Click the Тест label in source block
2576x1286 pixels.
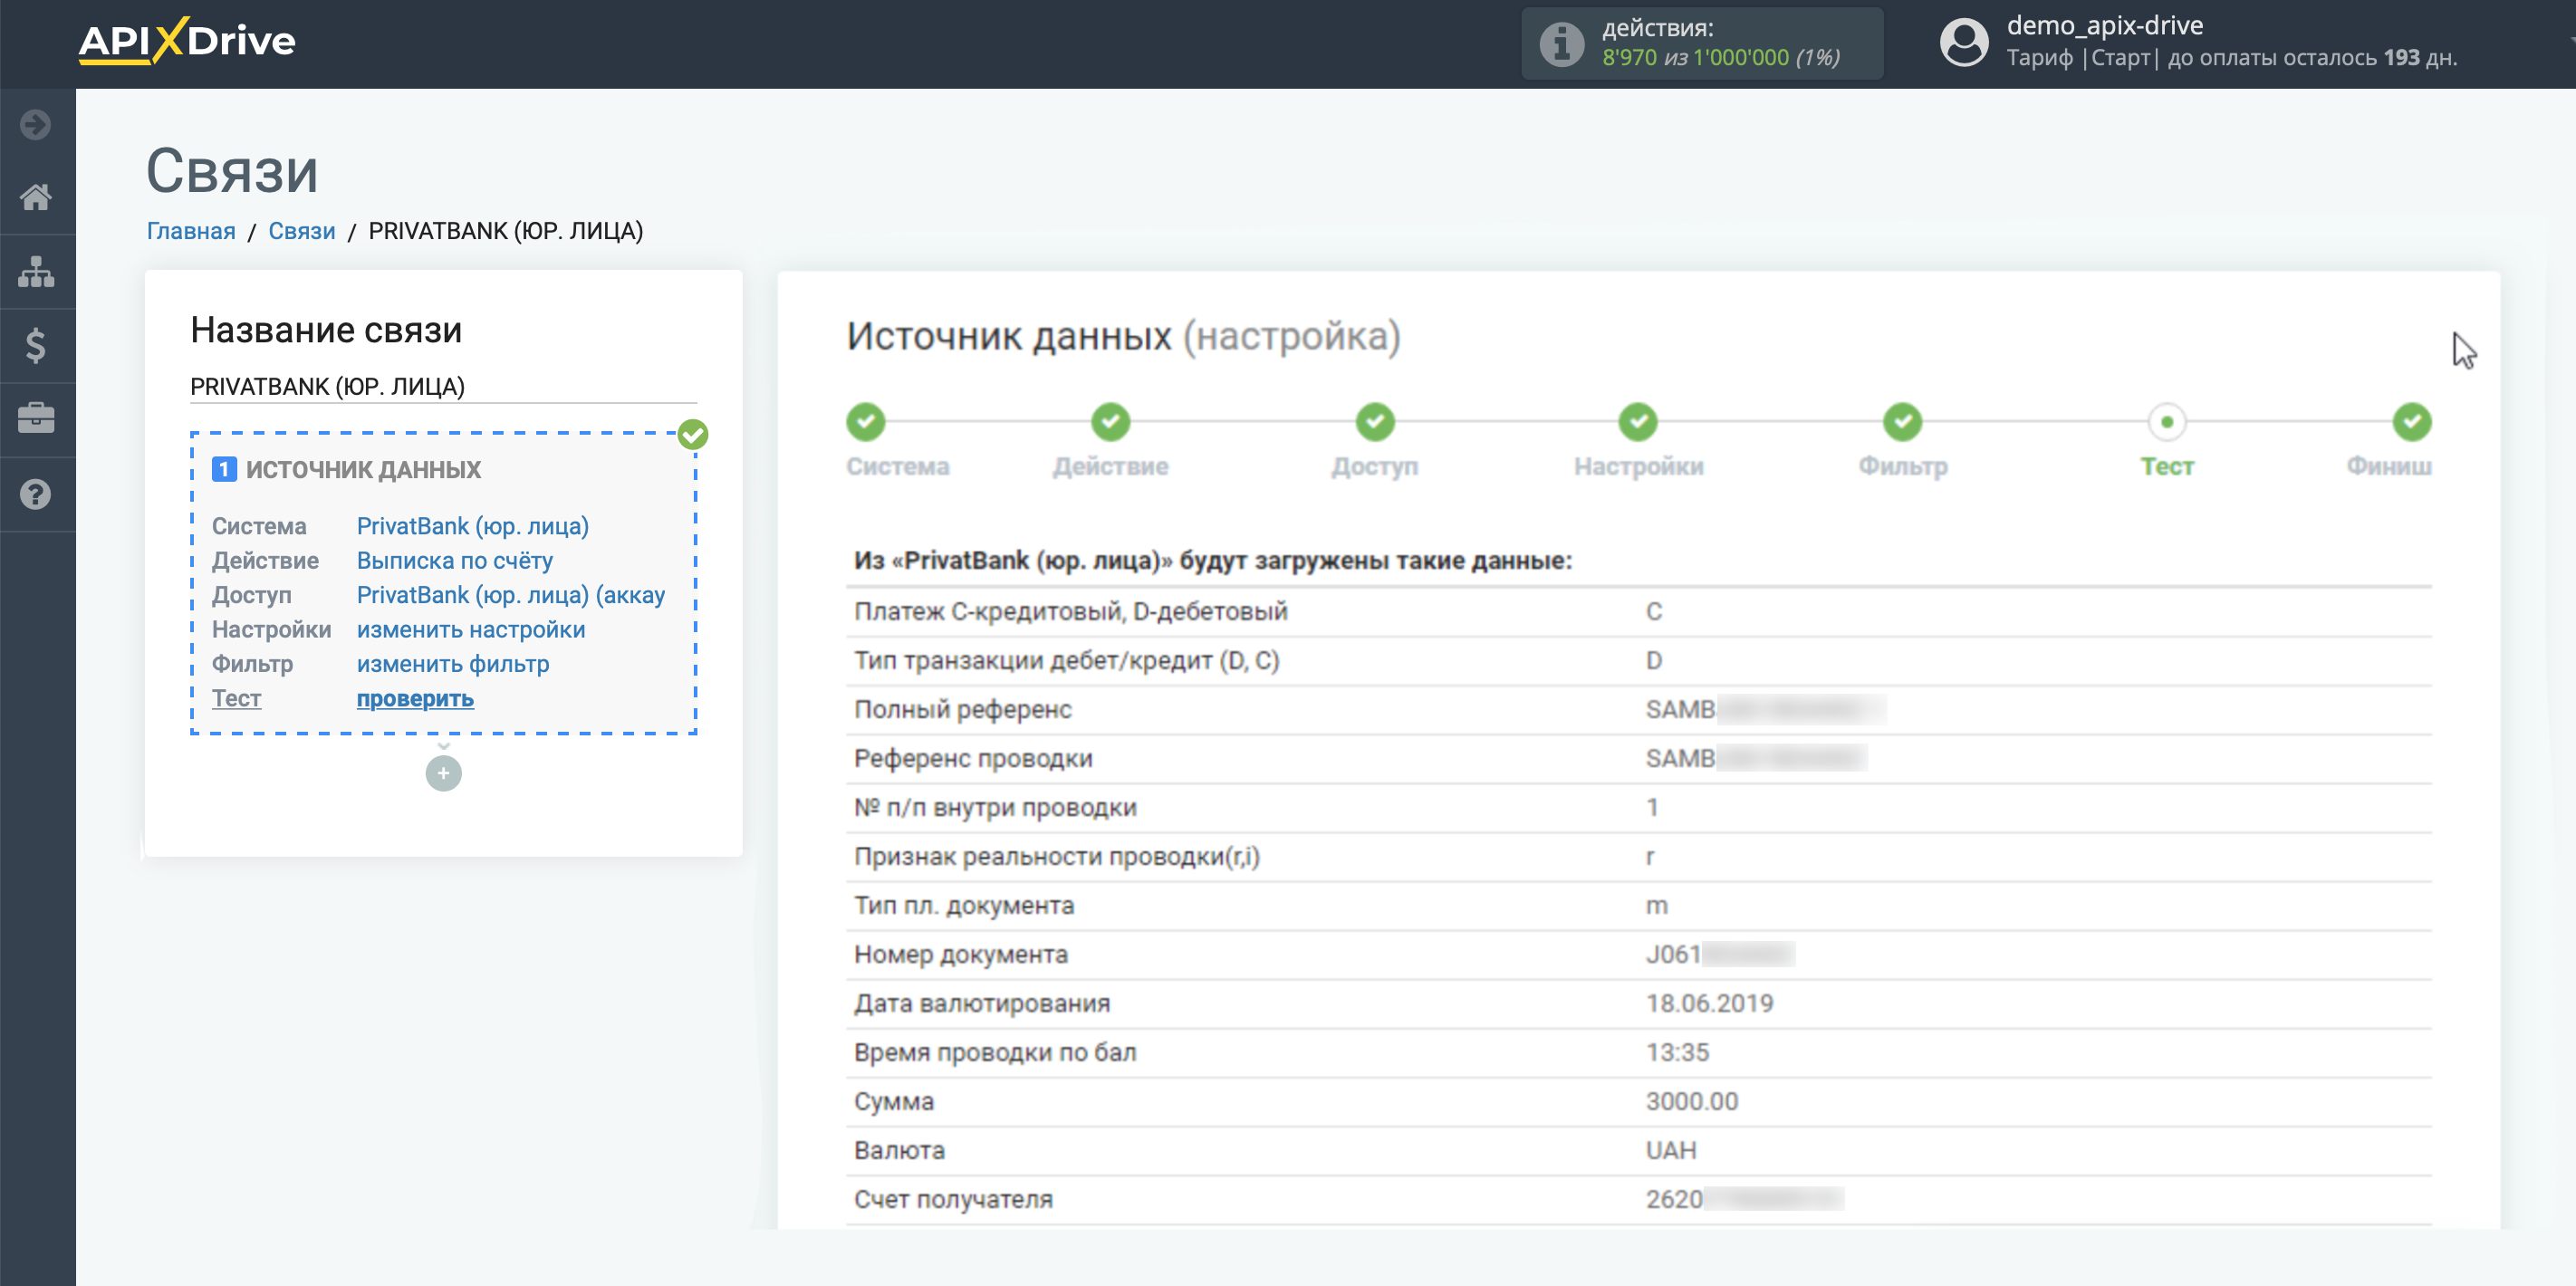click(236, 699)
